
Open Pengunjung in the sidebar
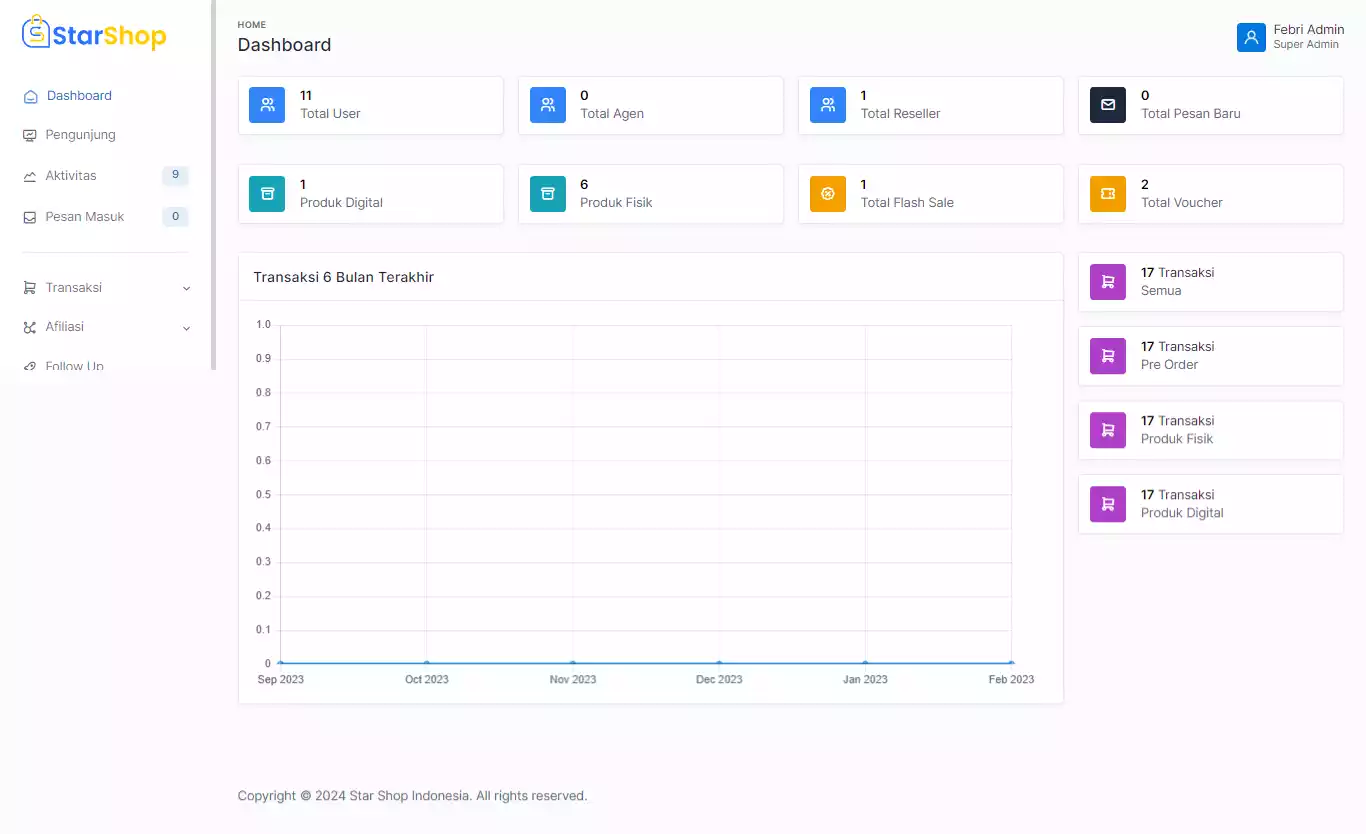click(80, 135)
